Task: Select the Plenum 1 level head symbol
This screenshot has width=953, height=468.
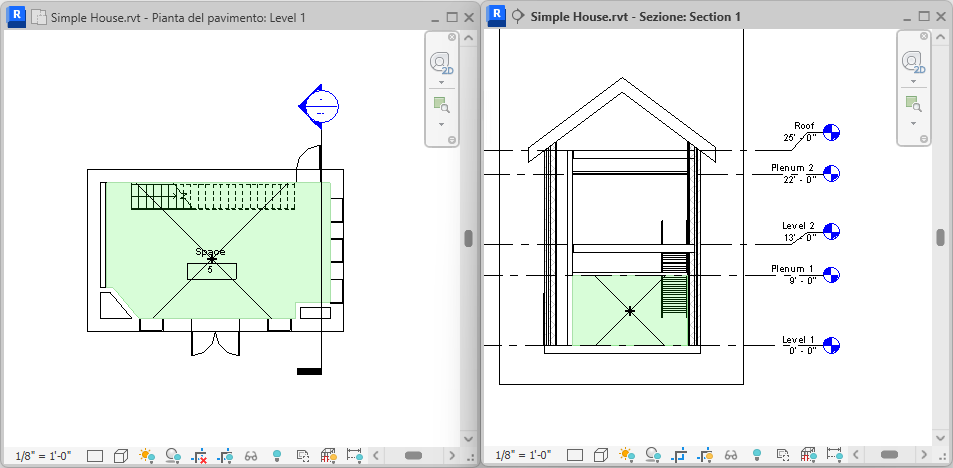Action: (x=831, y=275)
